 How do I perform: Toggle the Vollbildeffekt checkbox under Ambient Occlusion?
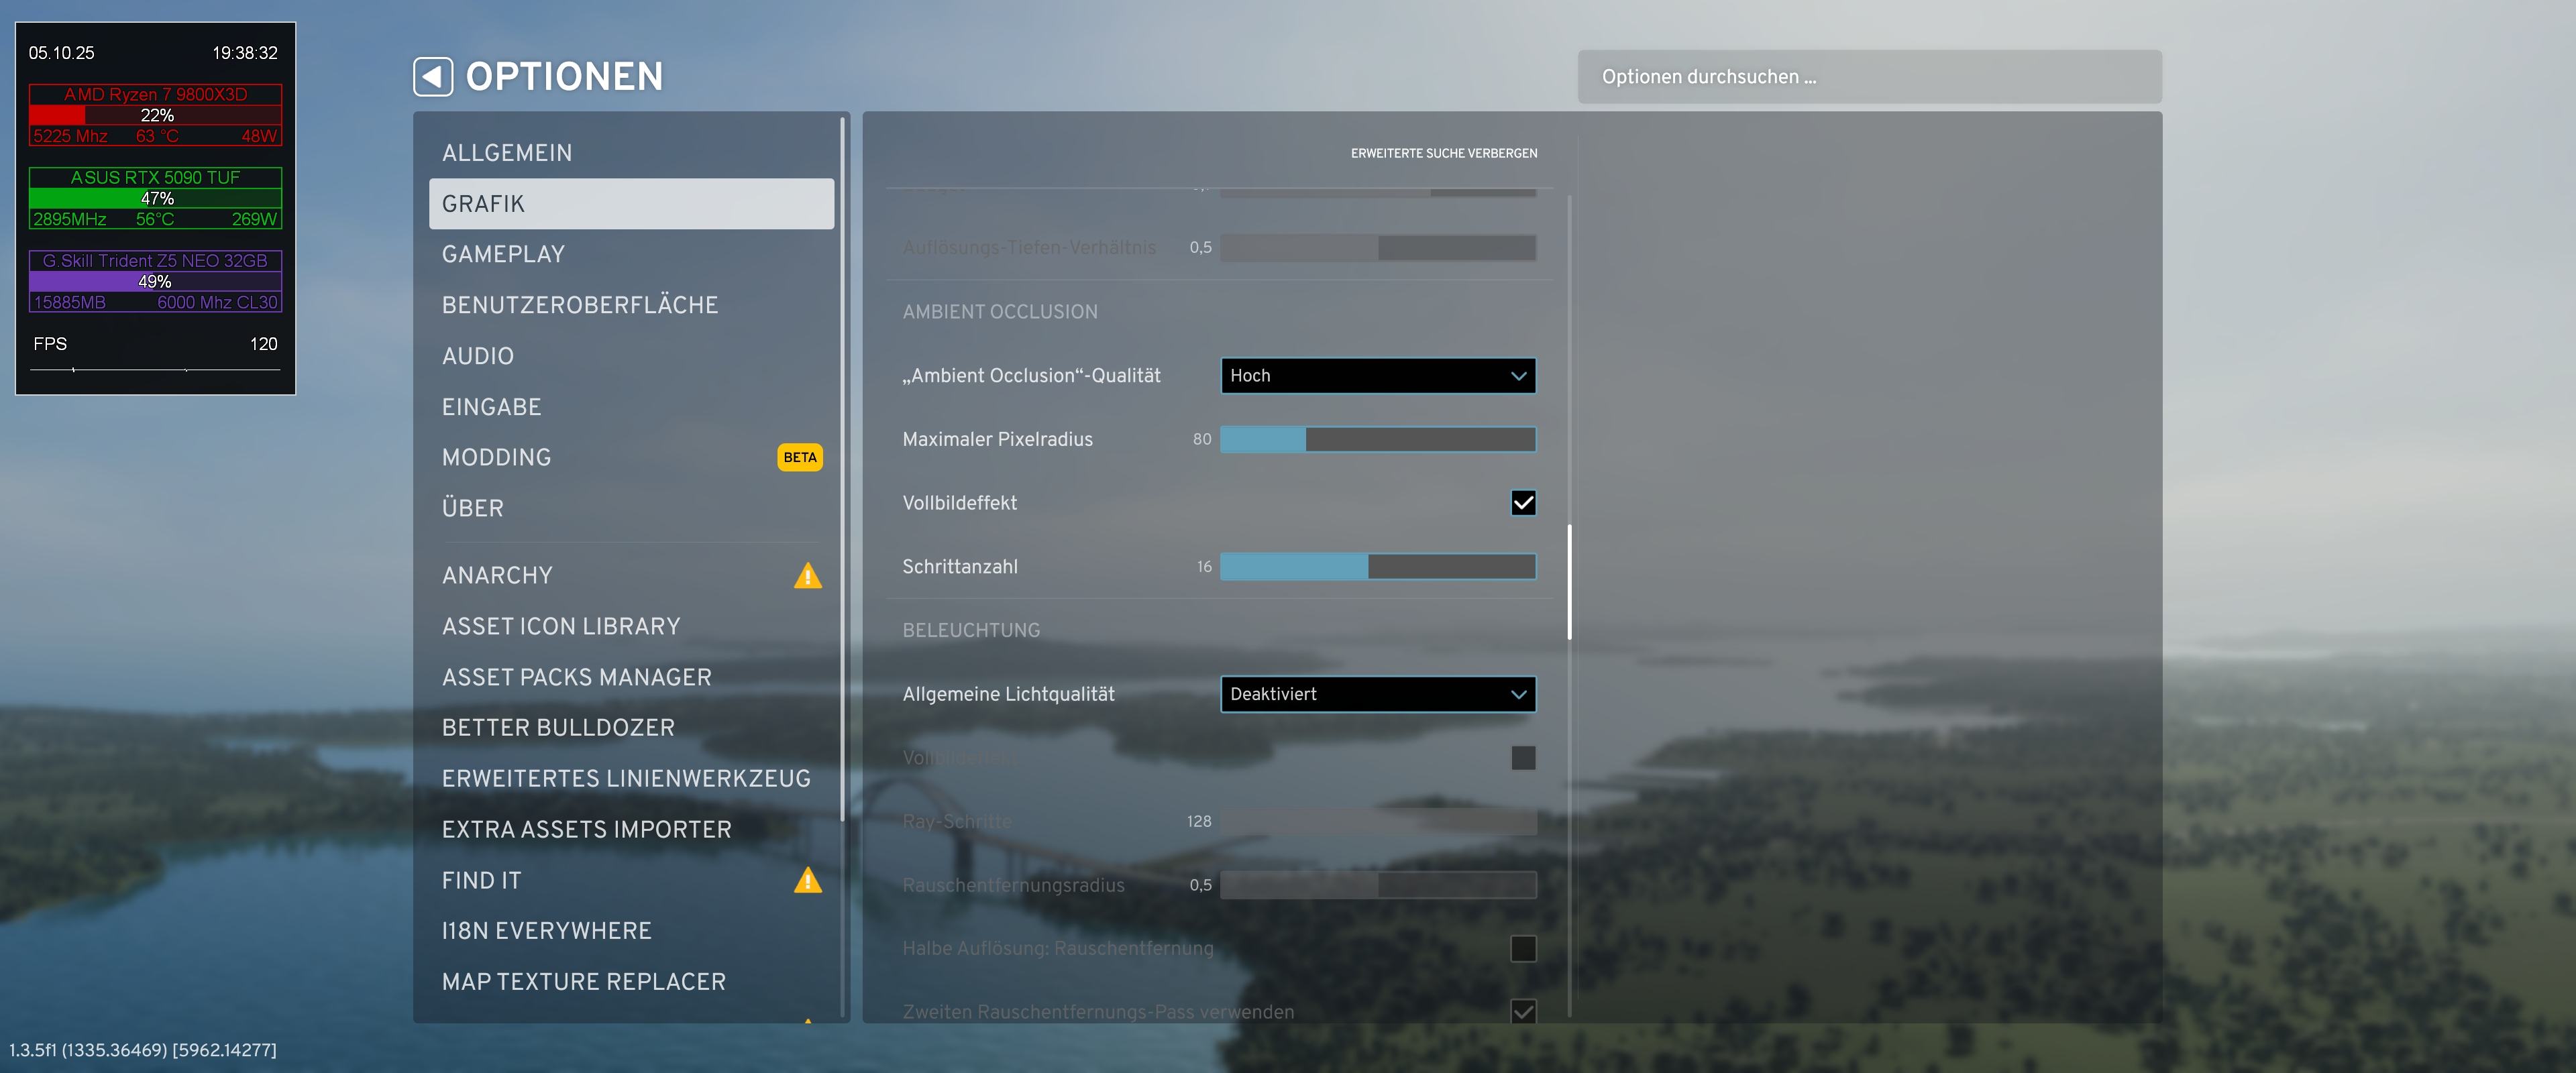click(x=1522, y=503)
